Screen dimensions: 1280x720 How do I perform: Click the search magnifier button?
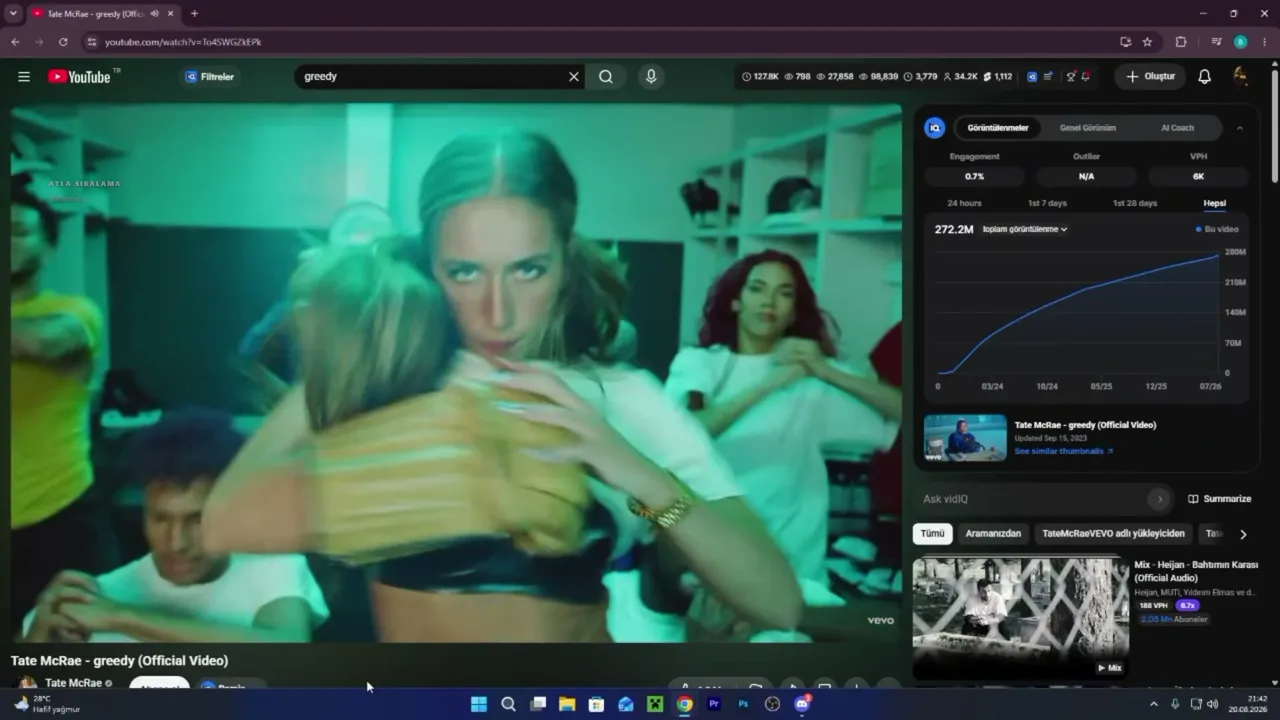(606, 76)
